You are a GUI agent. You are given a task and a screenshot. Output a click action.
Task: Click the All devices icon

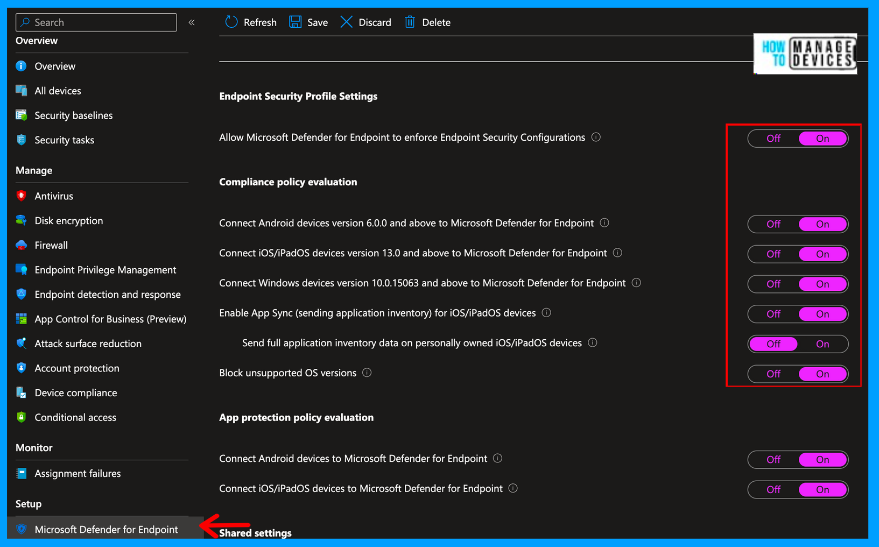point(21,91)
